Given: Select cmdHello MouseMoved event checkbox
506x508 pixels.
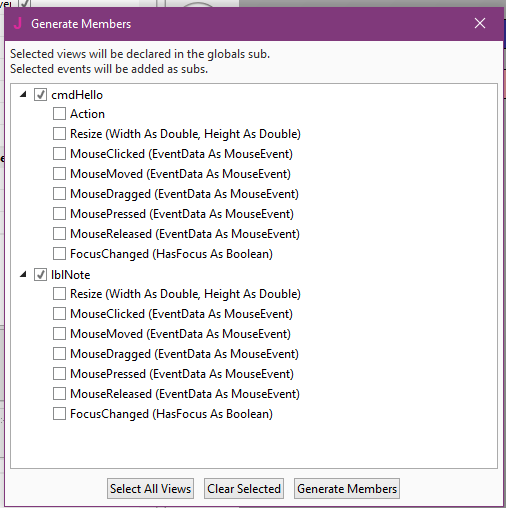Looking at the screenshot, I should point(59,174).
